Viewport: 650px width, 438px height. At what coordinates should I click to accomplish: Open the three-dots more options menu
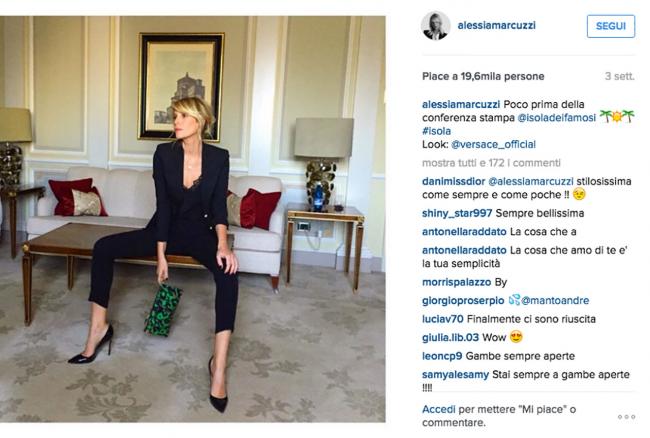pos(626,416)
